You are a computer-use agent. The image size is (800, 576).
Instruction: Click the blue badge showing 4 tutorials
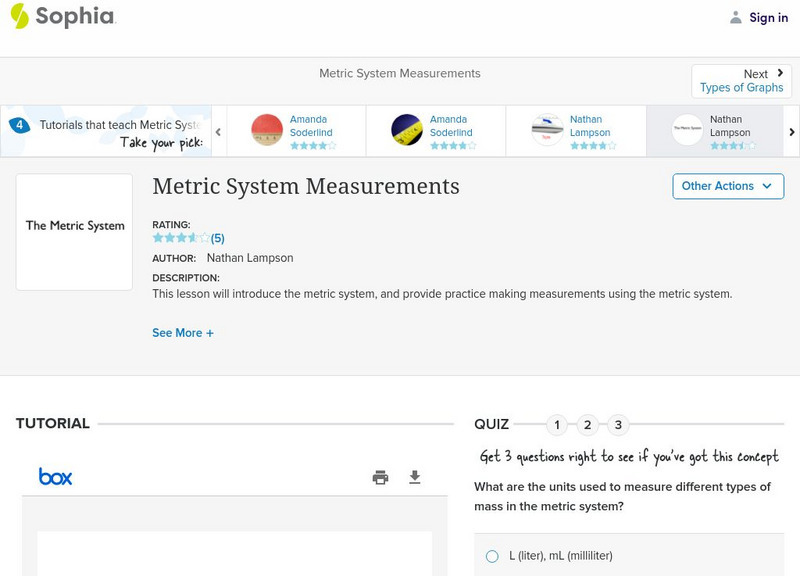tap(19, 126)
